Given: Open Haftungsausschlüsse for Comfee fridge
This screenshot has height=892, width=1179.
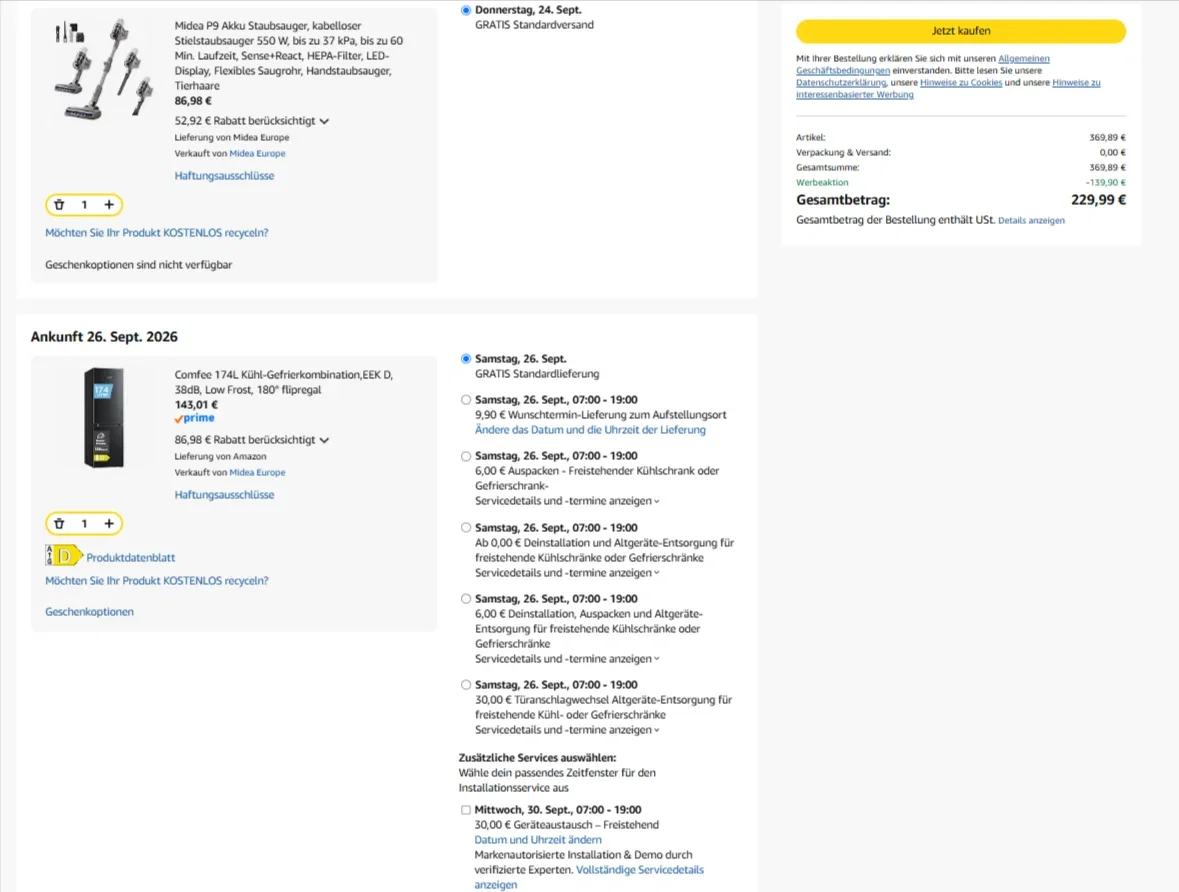Looking at the screenshot, I should (x=224, y=495).
